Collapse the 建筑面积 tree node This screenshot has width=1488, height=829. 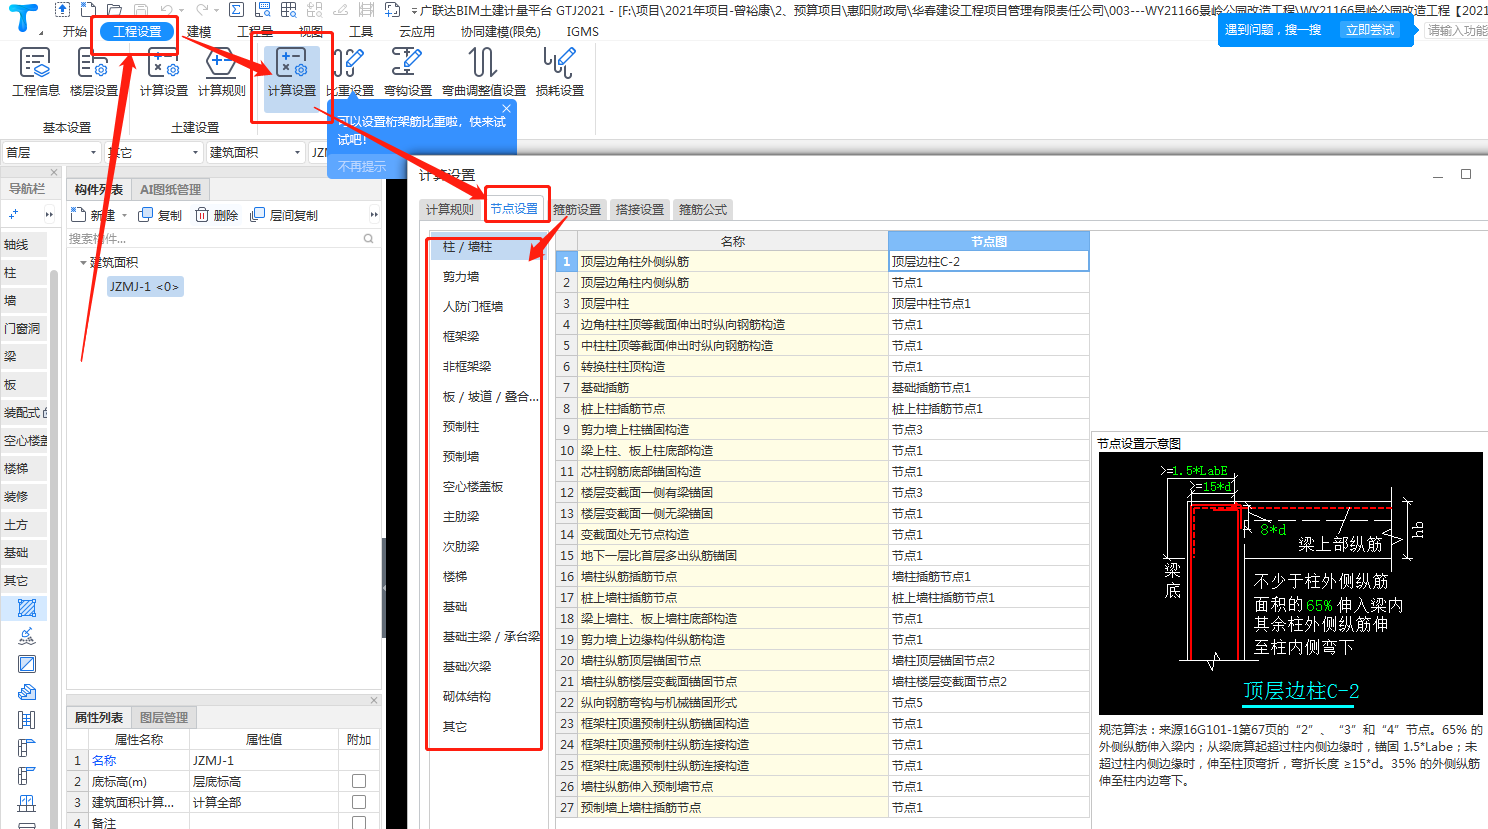tap(83, 263)
